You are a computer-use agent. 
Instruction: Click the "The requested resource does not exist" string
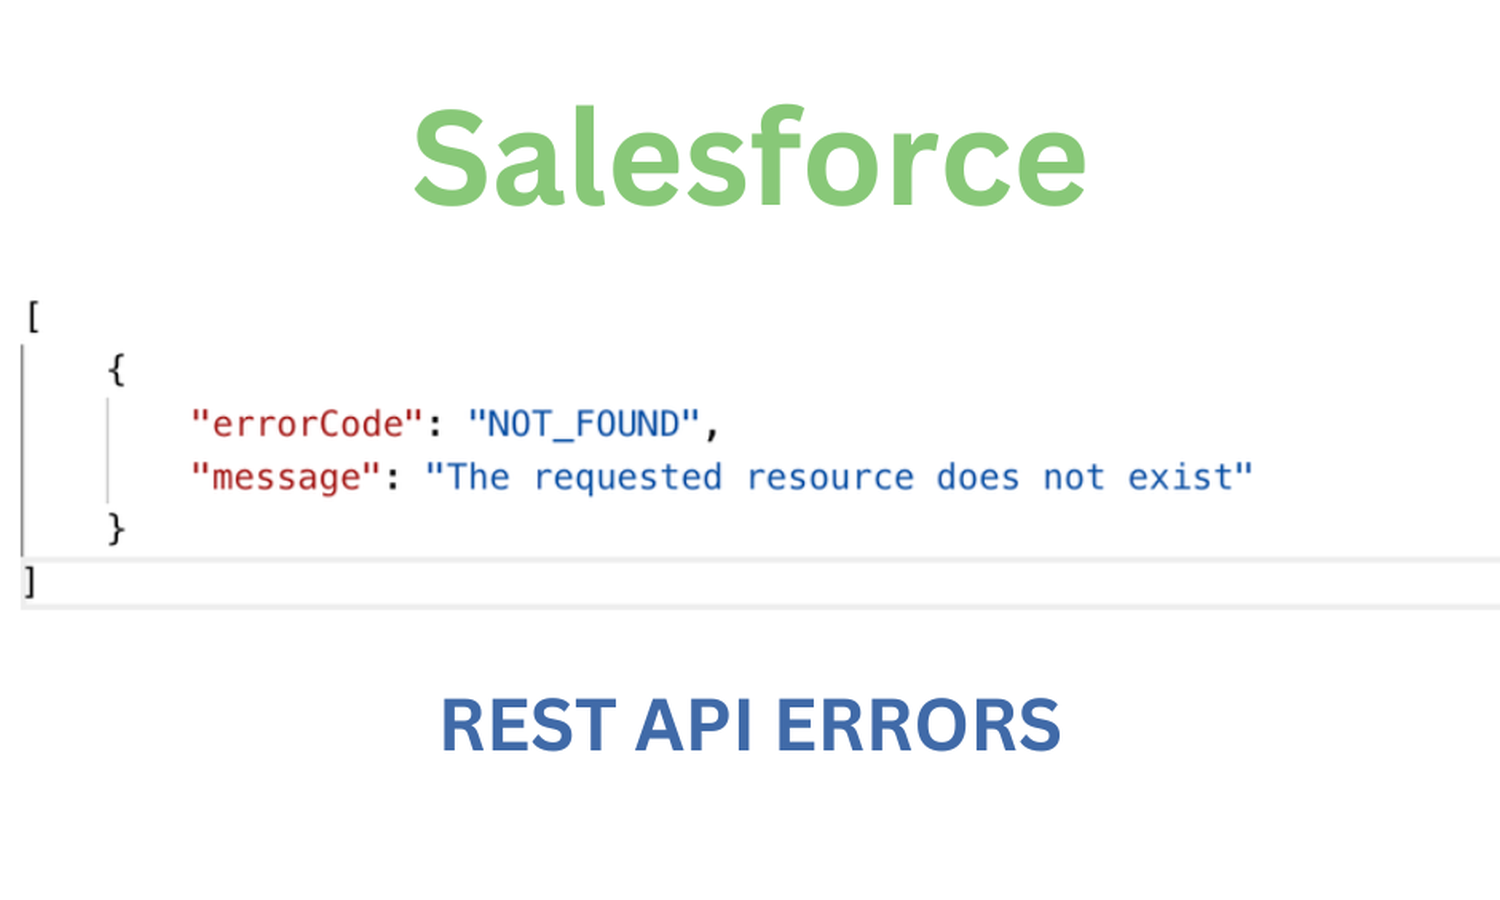tap(839, 477)
